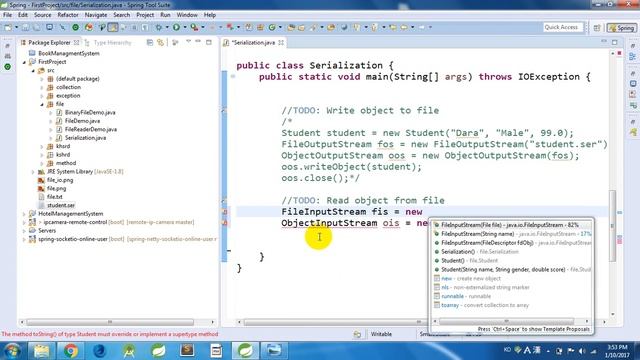Screen dimensions: 640x360
Task: Click the Spring perspective button
Action: pos(622,28)
